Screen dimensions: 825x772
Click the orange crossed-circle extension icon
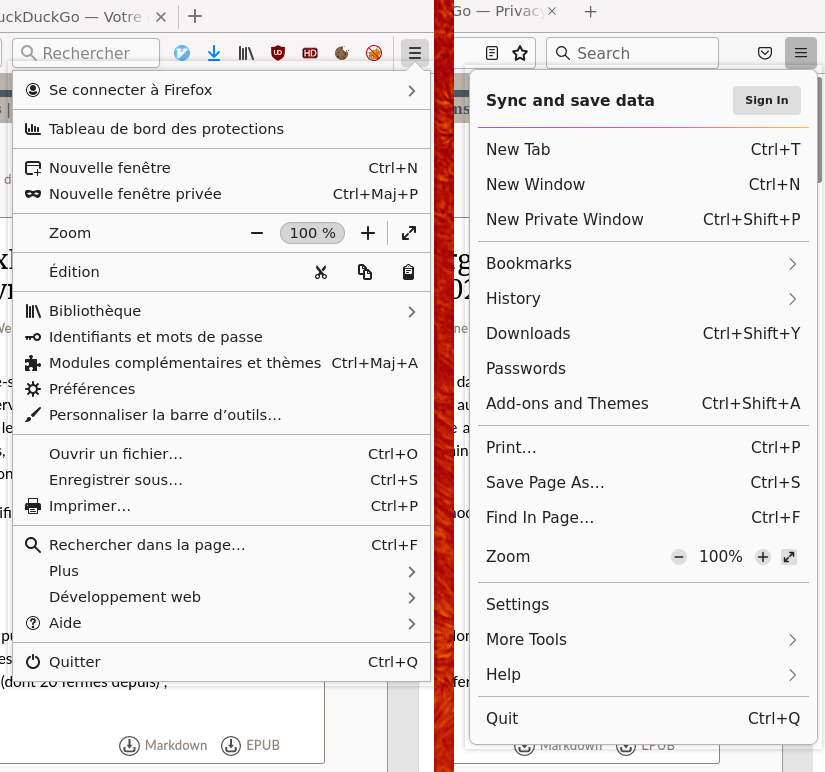pos(374,53)
